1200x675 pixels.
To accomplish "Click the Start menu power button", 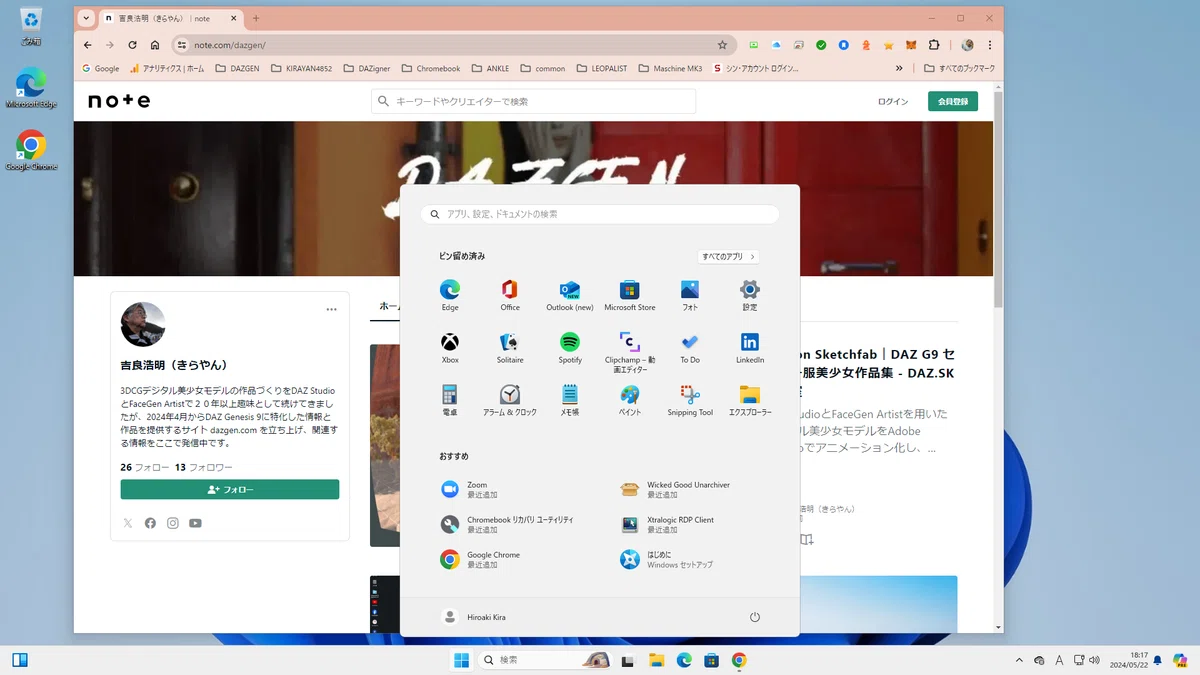I will pos(755,617).
